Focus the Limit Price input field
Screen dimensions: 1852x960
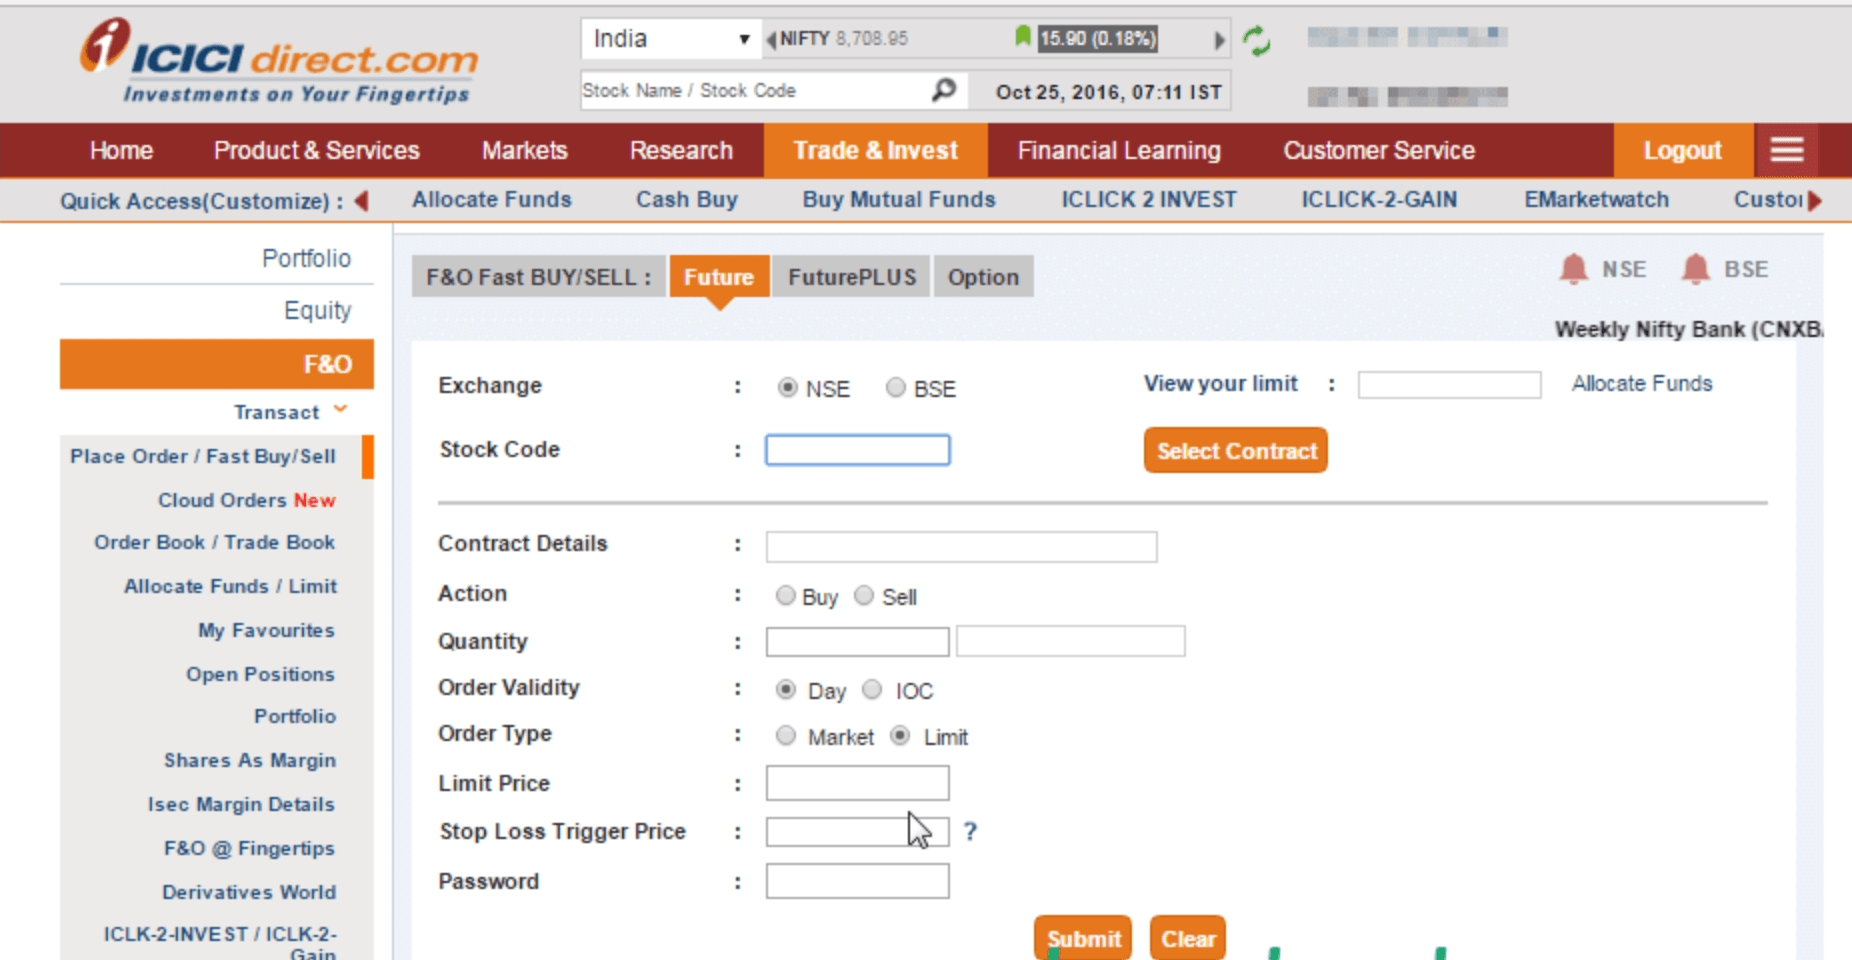point(857,783)
